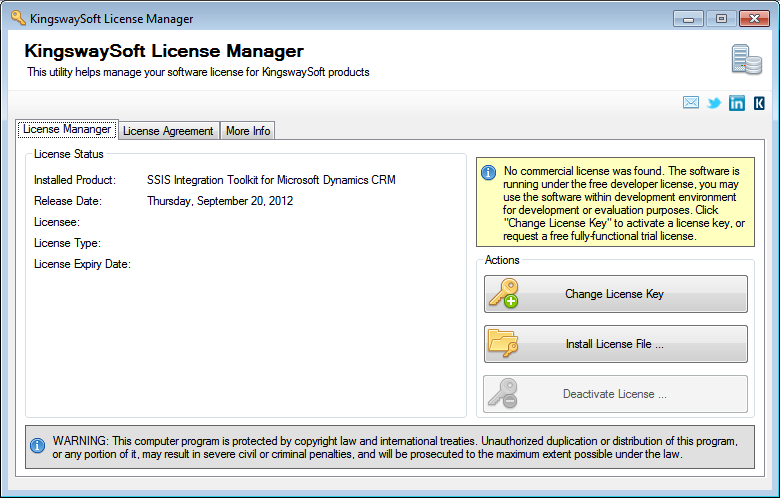The image size is (780, 498).
Task: Click the info icon in yellow notice
Action: coord(488,172)
